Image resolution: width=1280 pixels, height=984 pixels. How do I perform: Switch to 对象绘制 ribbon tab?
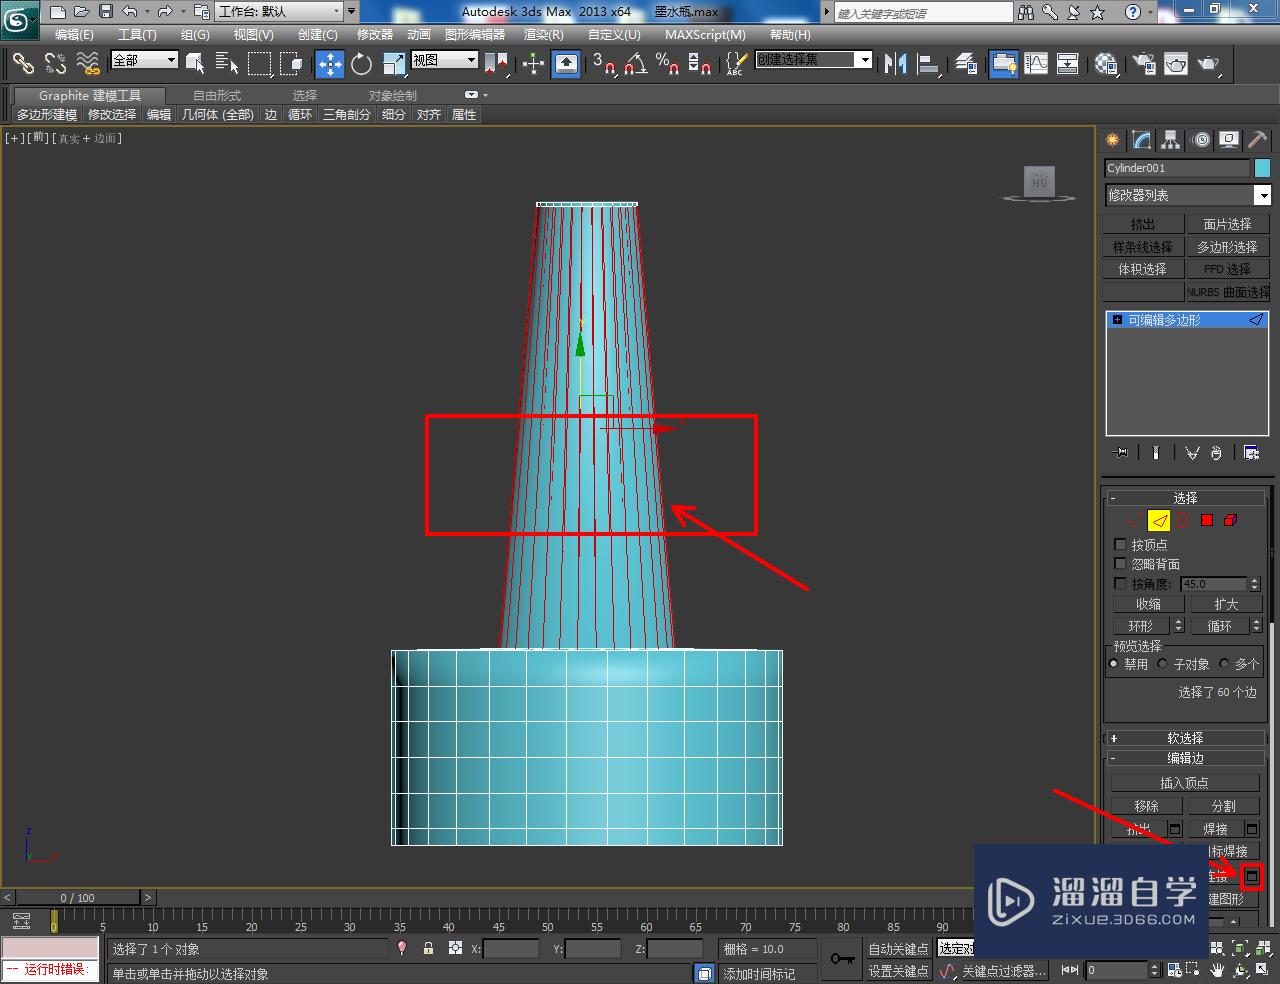tap(393, 96)
